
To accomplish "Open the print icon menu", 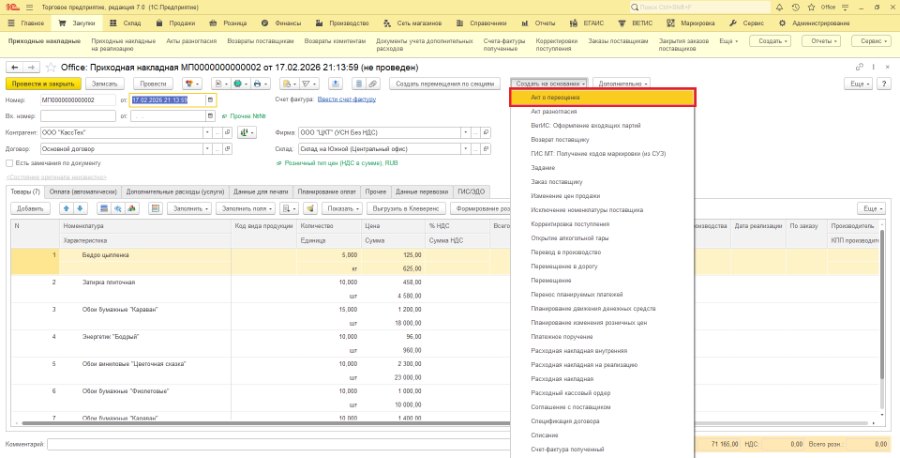I will pyautogui.click(x=261, y=84).
